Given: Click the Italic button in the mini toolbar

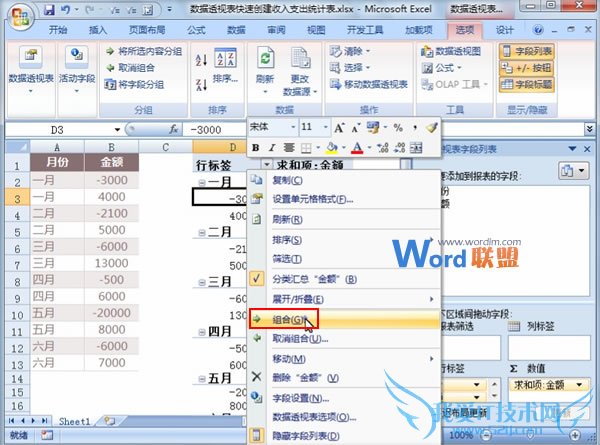Looking at the screenshot, I should [x=272, y=148].
